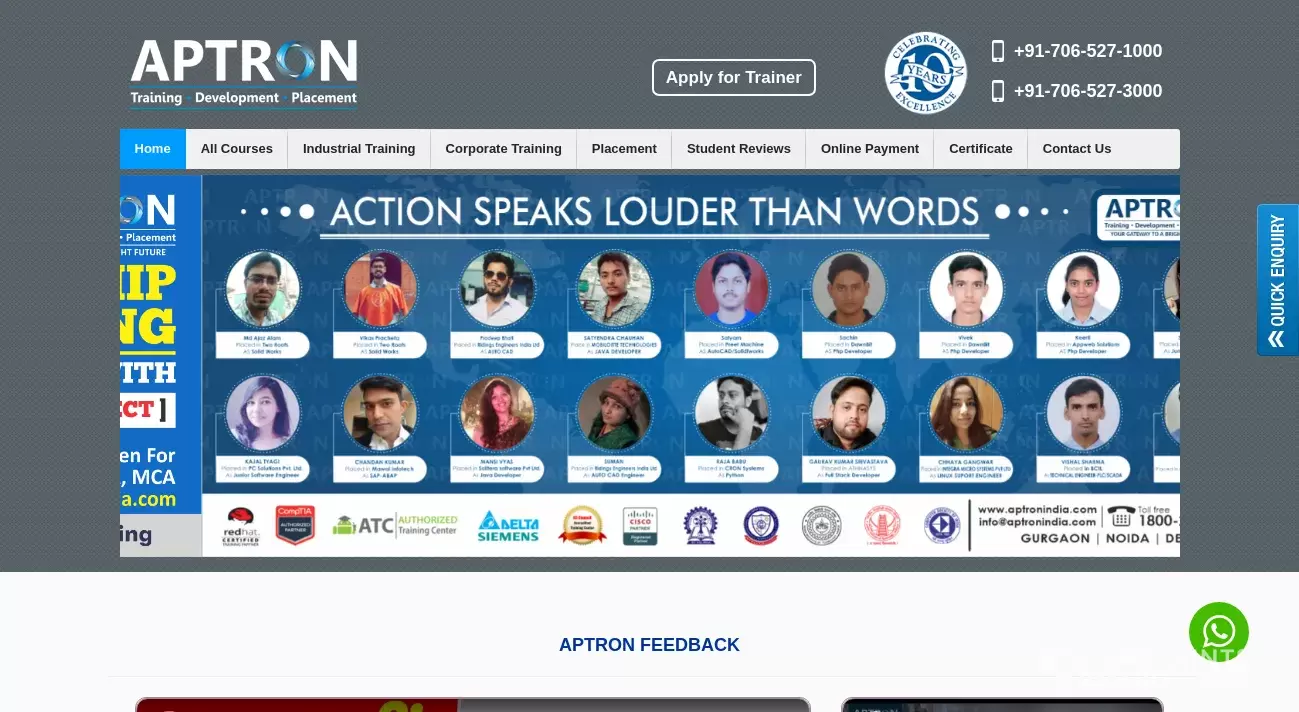Viewport: 1299px width, 712px height.
Task: Click the www.aptronindia.com text in banner
Action: (1037, 509)
